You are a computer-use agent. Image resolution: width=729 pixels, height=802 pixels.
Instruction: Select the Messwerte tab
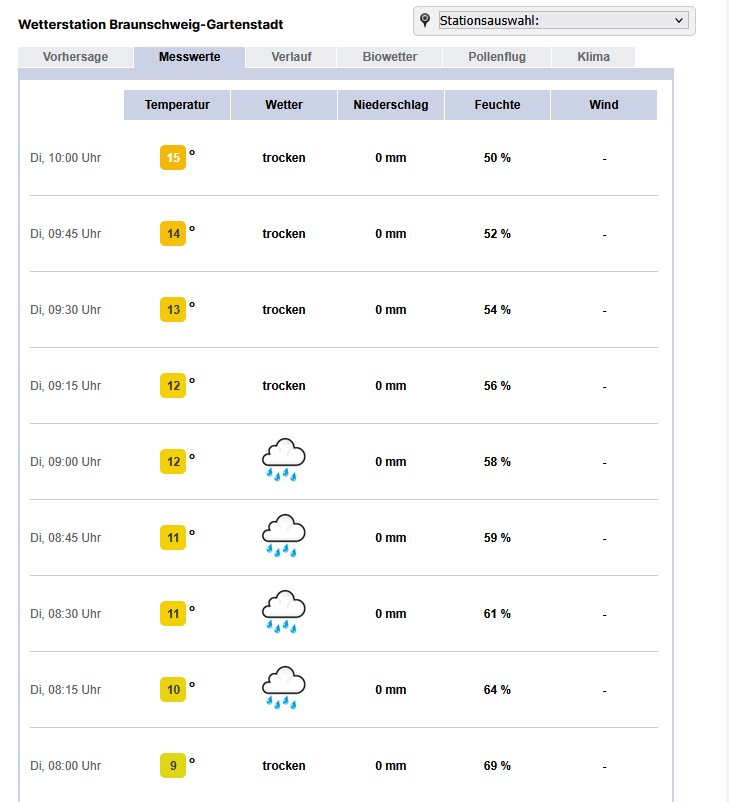click(x=189, y=57)
